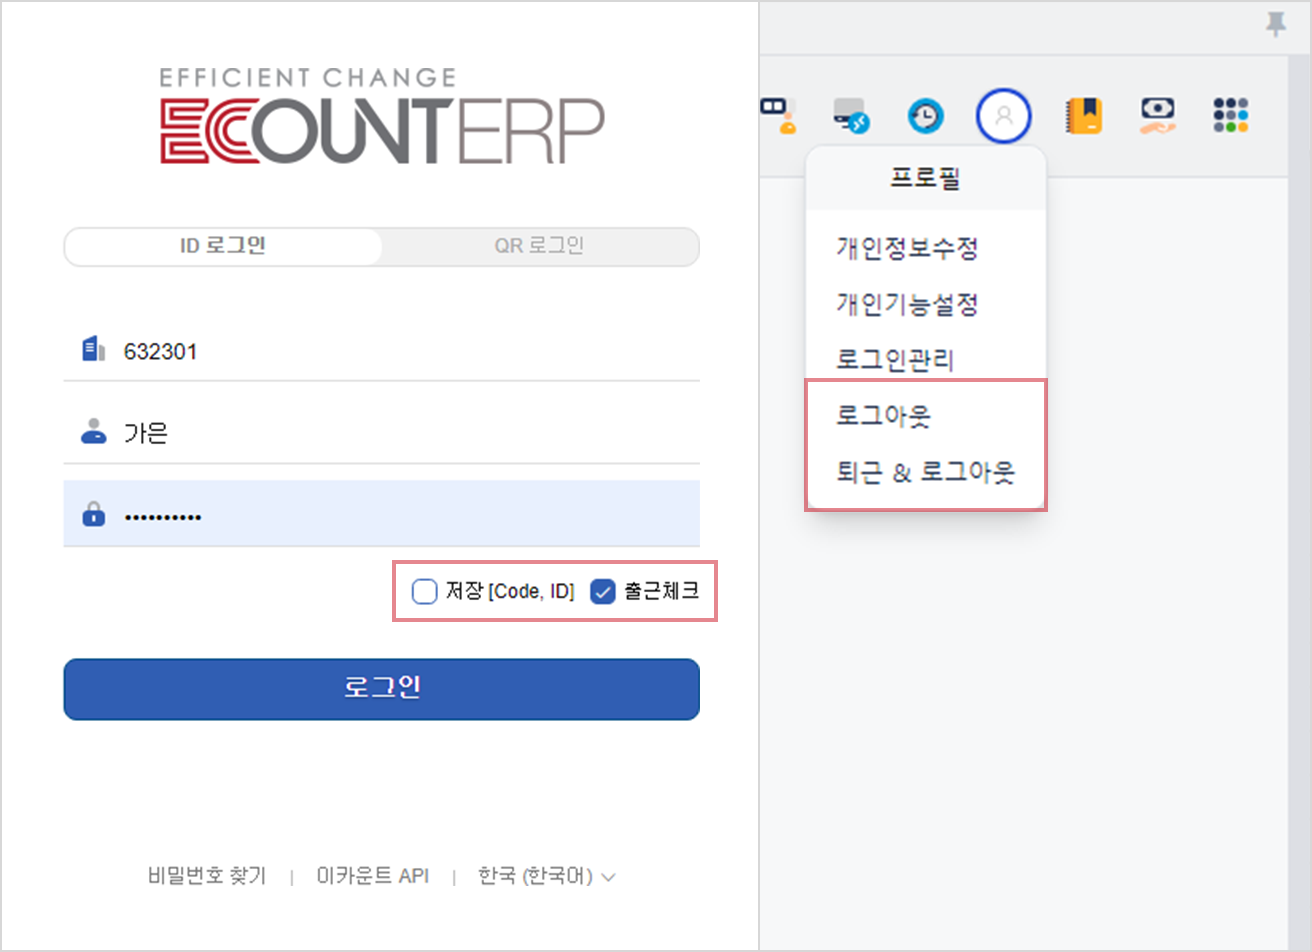Switch to the QR 로그인 tab

point(539,246)
